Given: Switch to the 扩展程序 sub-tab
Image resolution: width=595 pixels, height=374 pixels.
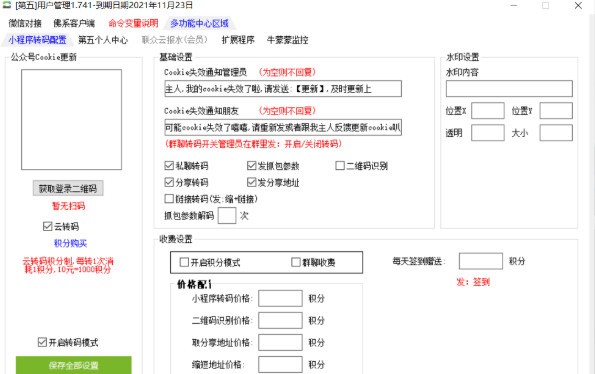Looking at the screenshot, I should click(238, 40).
